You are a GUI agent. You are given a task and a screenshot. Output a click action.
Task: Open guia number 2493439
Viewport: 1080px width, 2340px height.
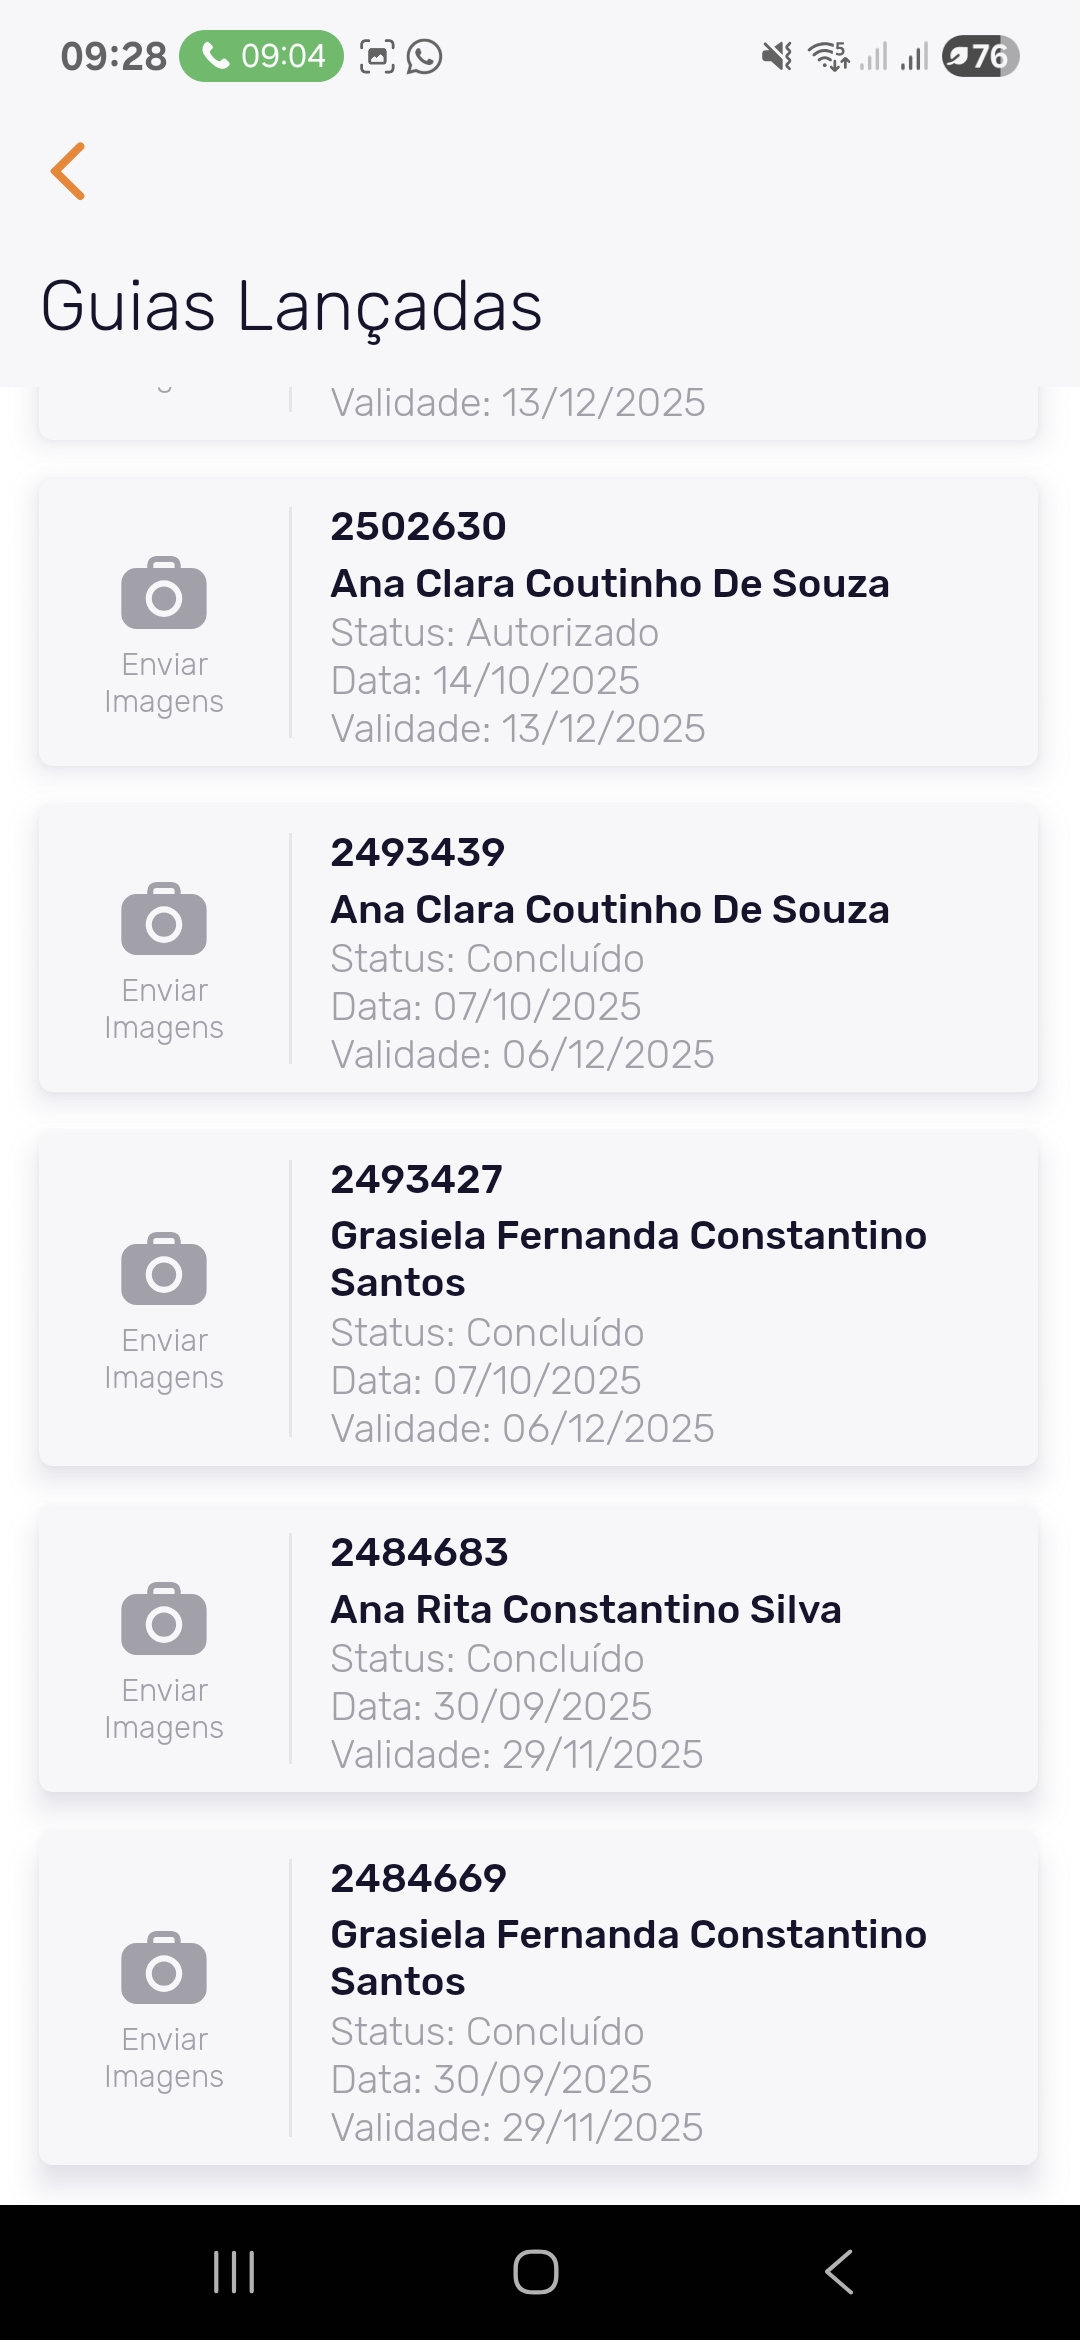coord(418,853)
